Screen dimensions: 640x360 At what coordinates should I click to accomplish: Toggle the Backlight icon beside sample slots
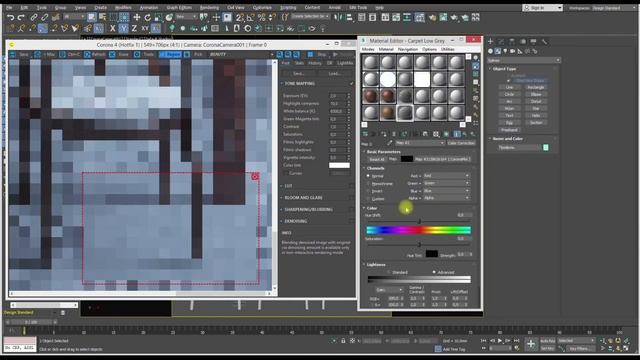476,66
